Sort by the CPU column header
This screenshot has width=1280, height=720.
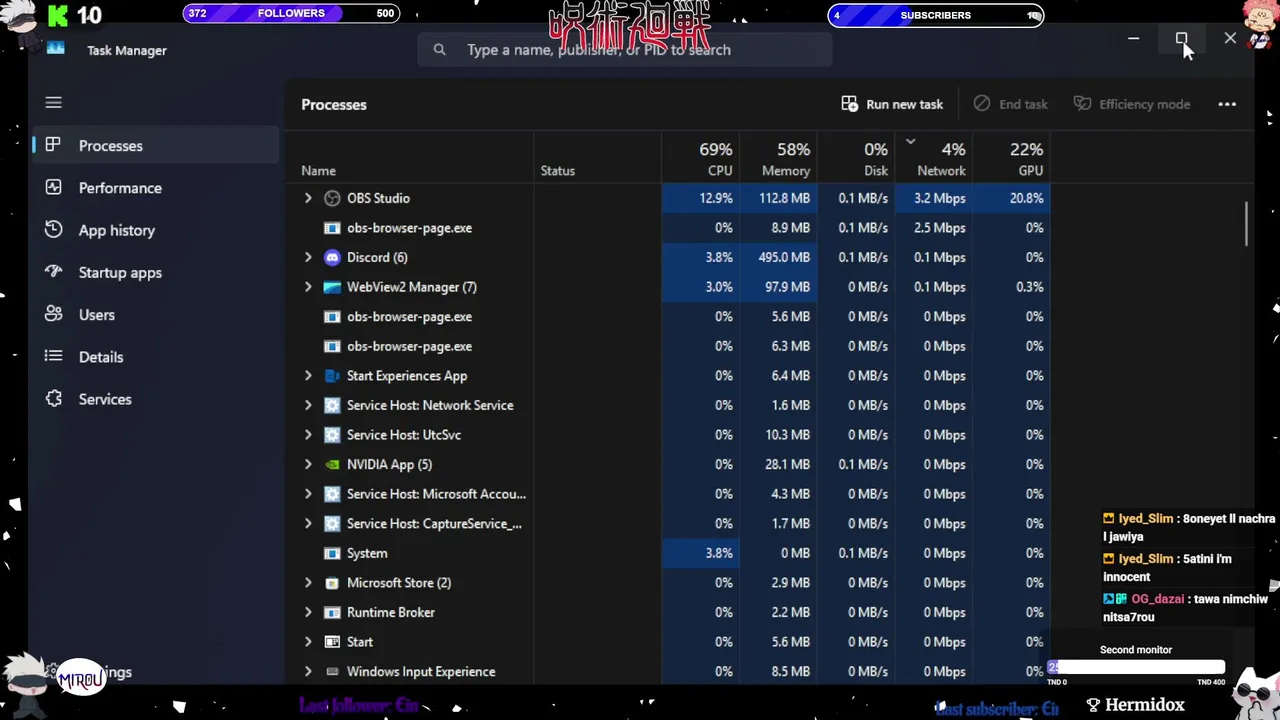click(701, 158)
